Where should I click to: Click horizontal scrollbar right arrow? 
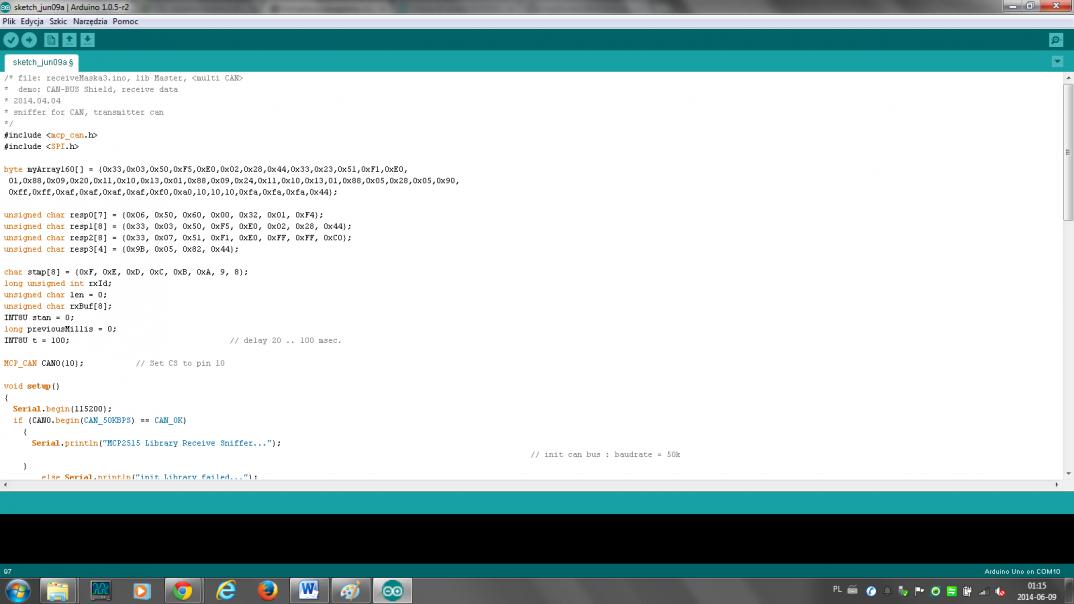[x=1057, y=484]
